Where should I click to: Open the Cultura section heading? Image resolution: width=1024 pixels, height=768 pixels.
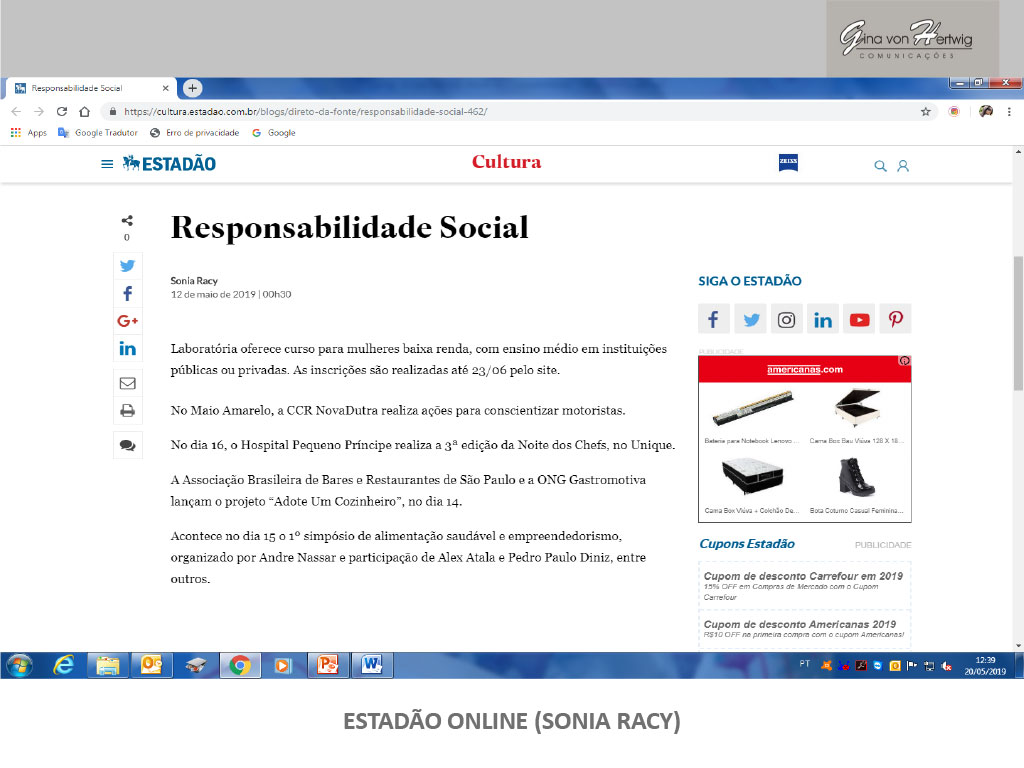click(507, 162)
